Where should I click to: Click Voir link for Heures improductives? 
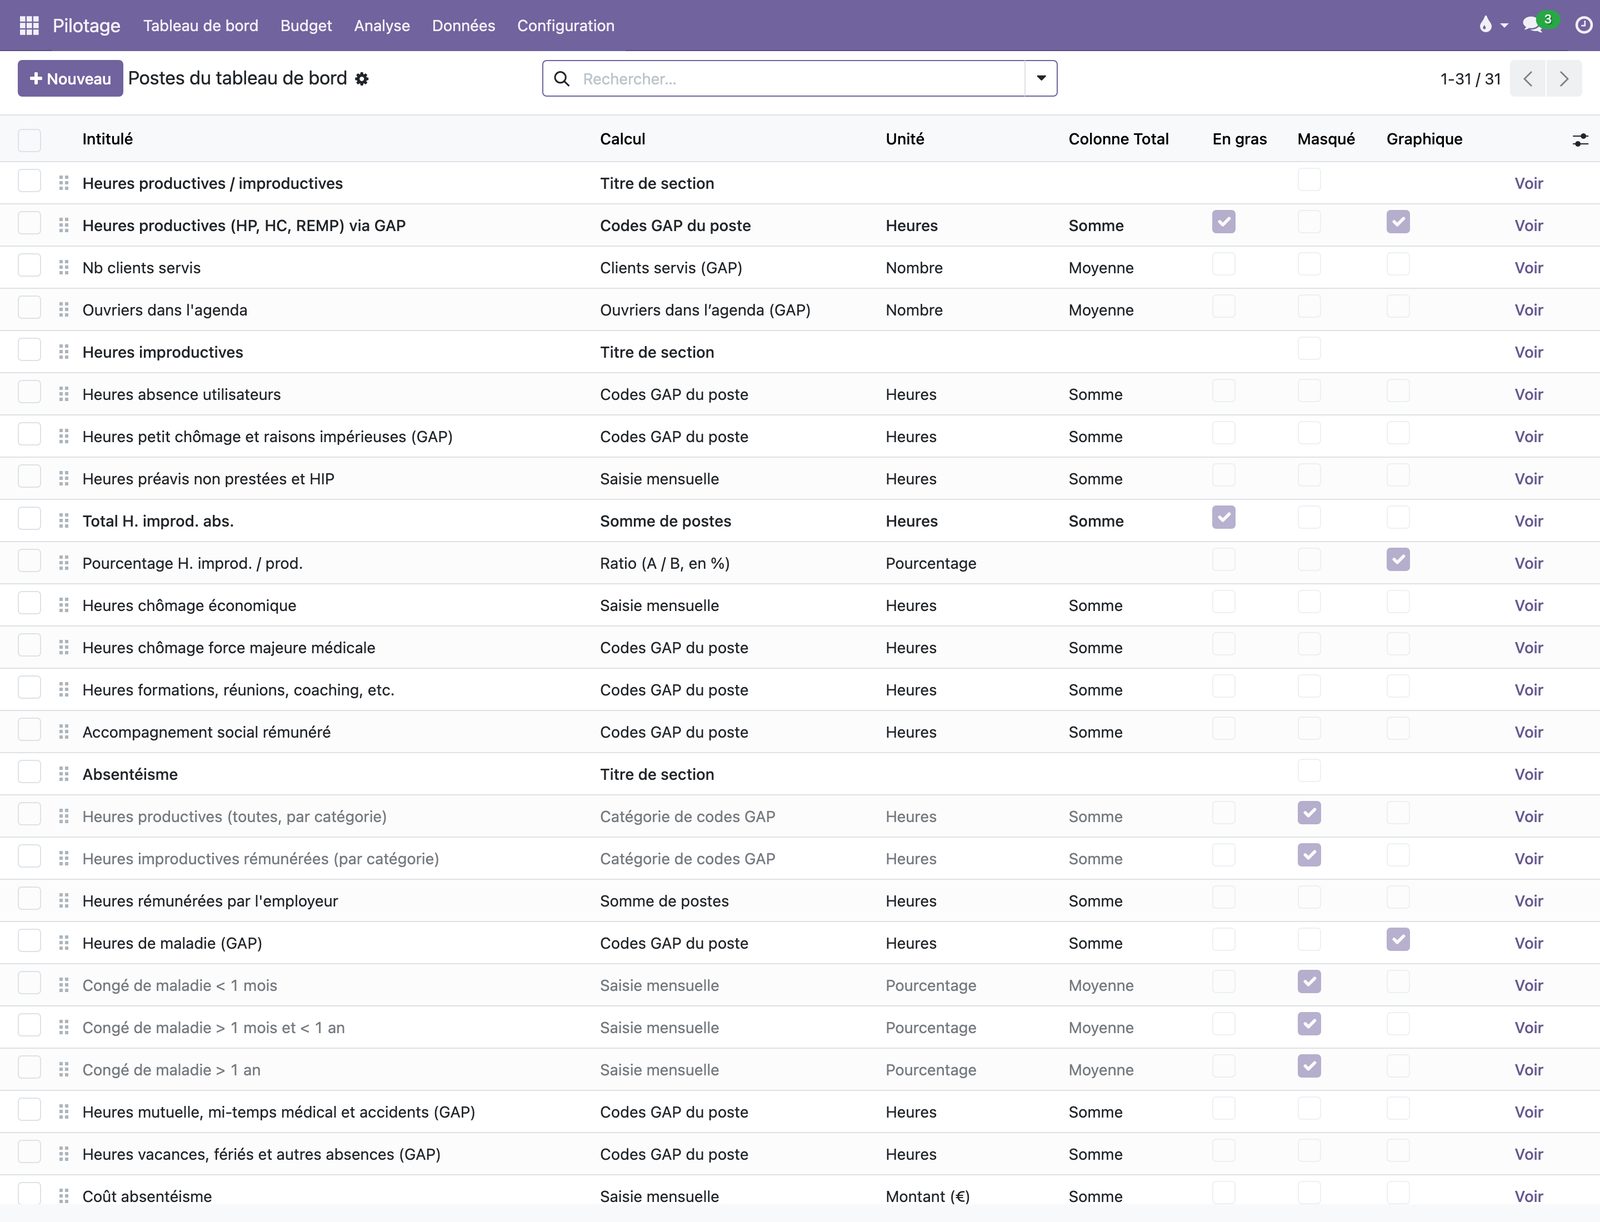point(1528,352)
